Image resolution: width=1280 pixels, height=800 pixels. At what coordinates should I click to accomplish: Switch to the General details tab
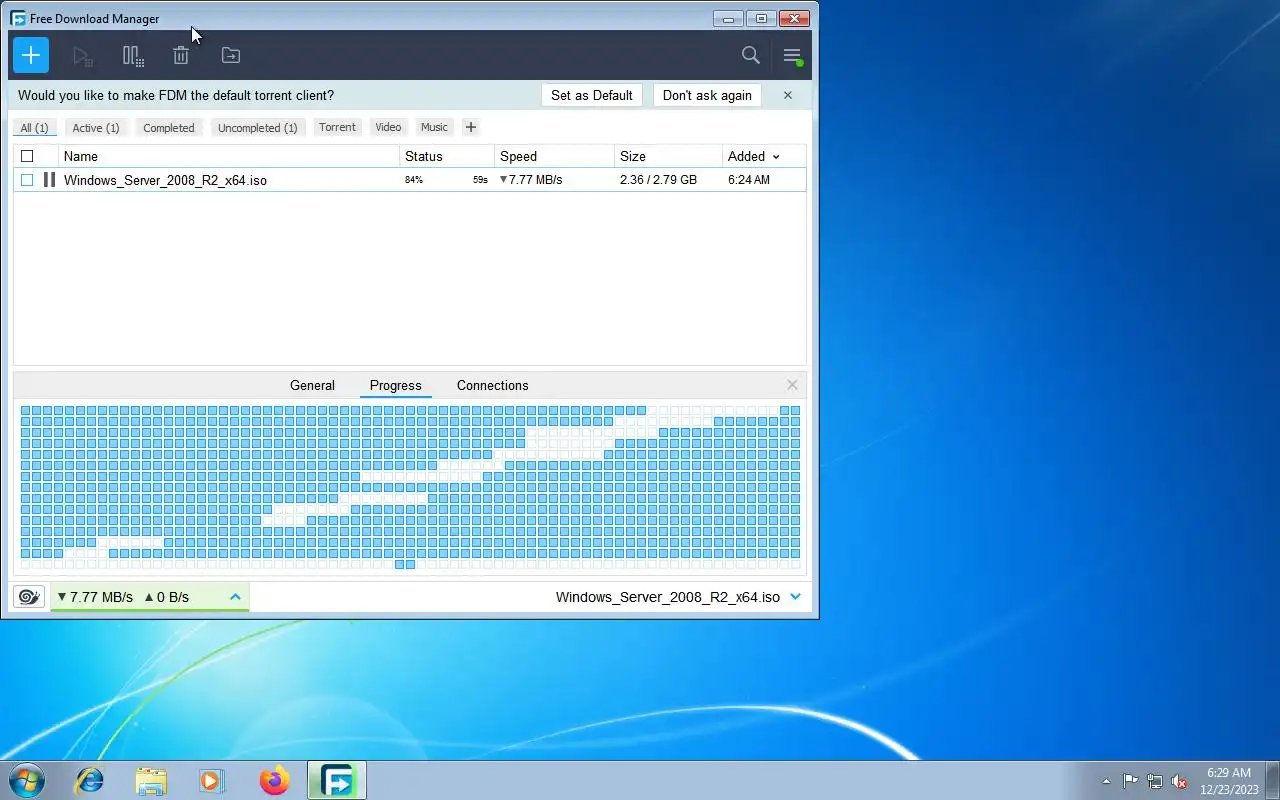(x=312, y=385)
